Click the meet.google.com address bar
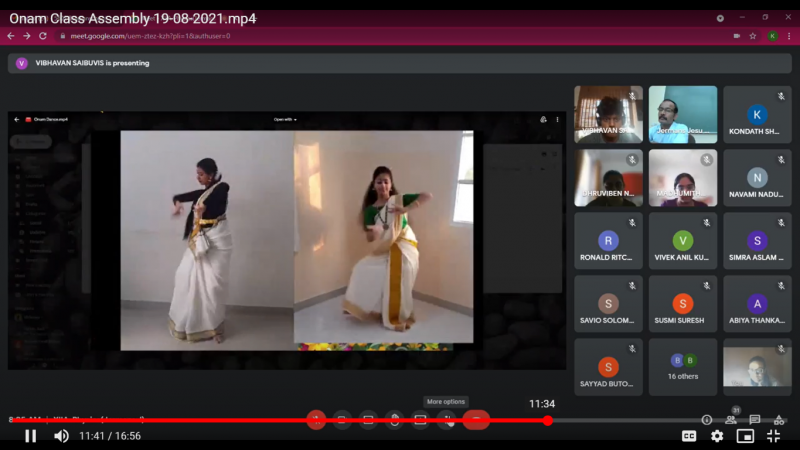800x450 pixels. [150, 36]
